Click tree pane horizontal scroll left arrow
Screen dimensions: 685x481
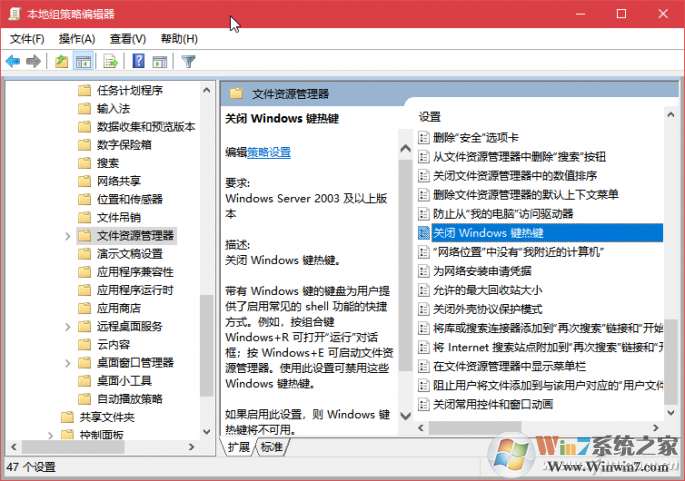[14, 447]
